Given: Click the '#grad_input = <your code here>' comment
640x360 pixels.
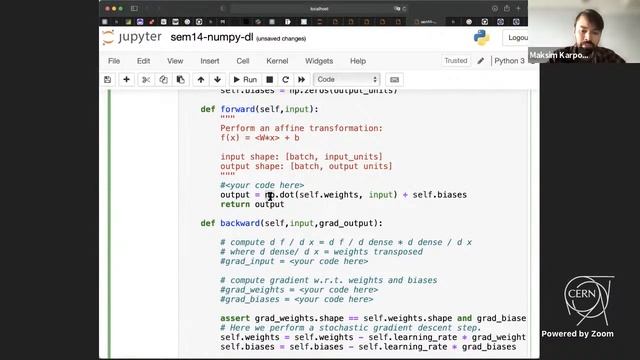Looking at the screenshot, I should 294,261.
